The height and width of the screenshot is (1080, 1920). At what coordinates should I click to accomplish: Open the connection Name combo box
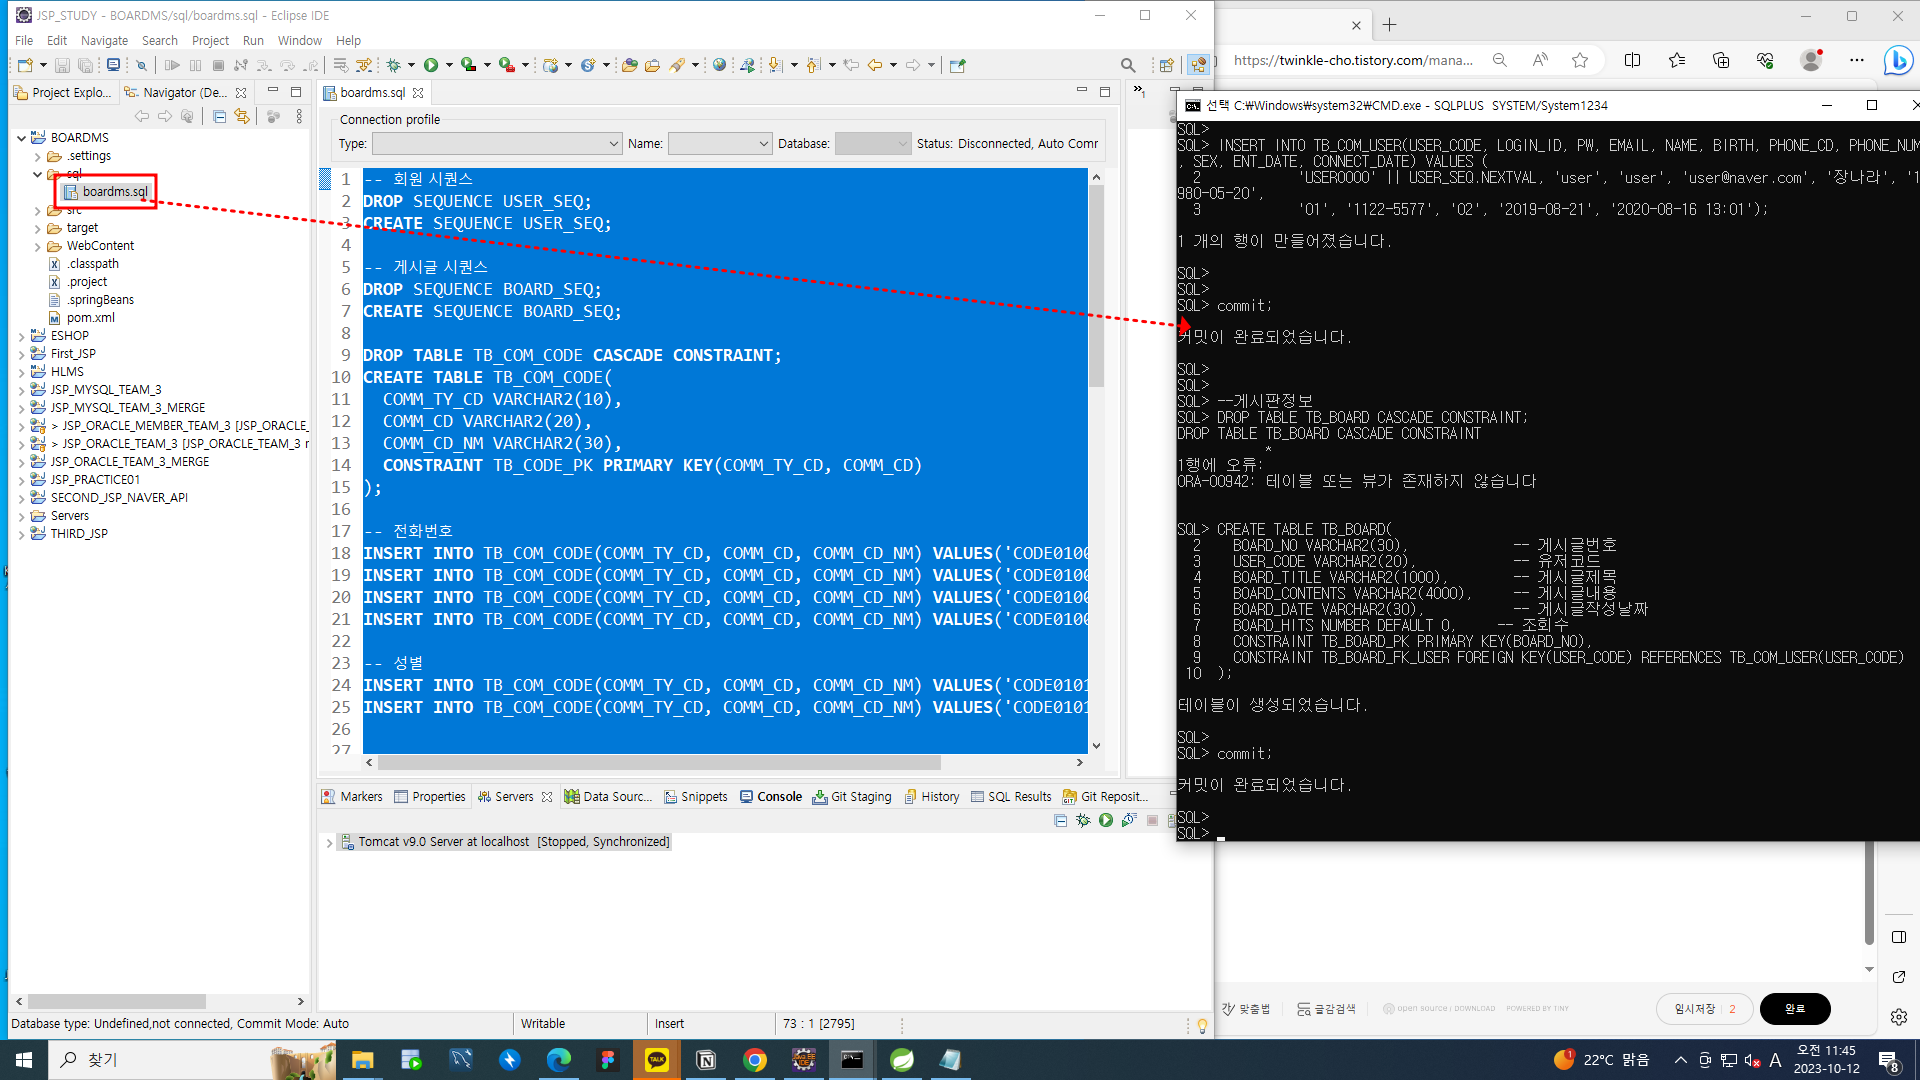(720, 144)
